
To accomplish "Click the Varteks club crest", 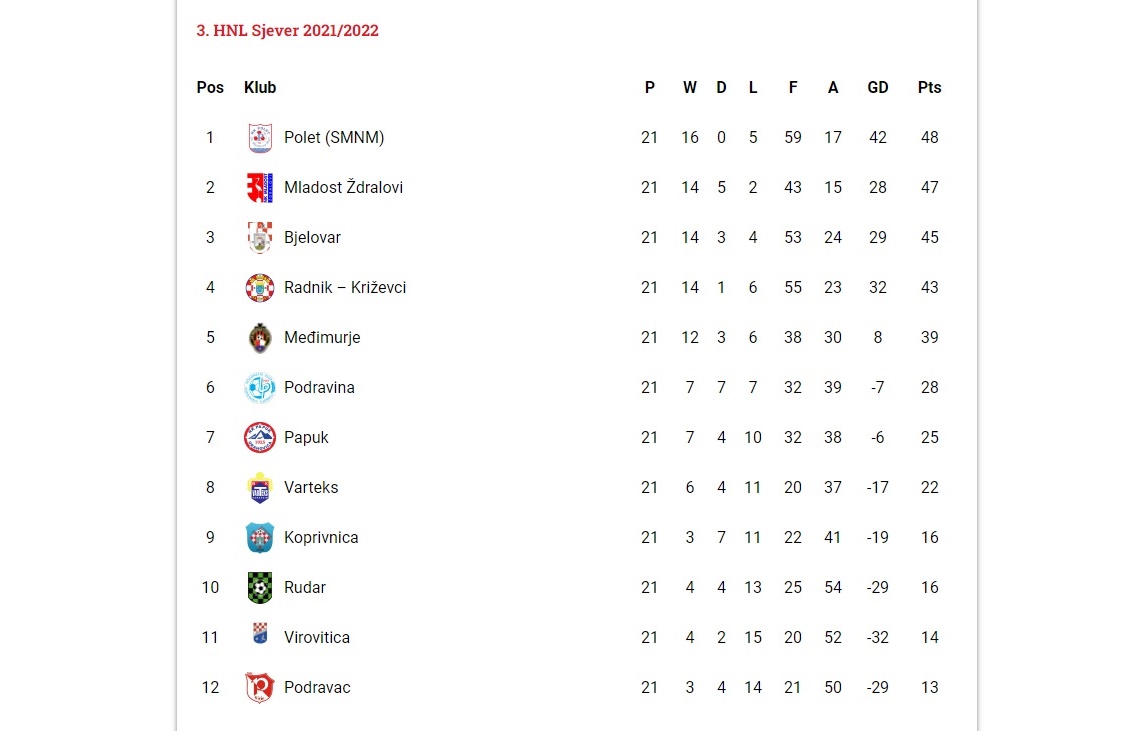I will coord(260,488).
